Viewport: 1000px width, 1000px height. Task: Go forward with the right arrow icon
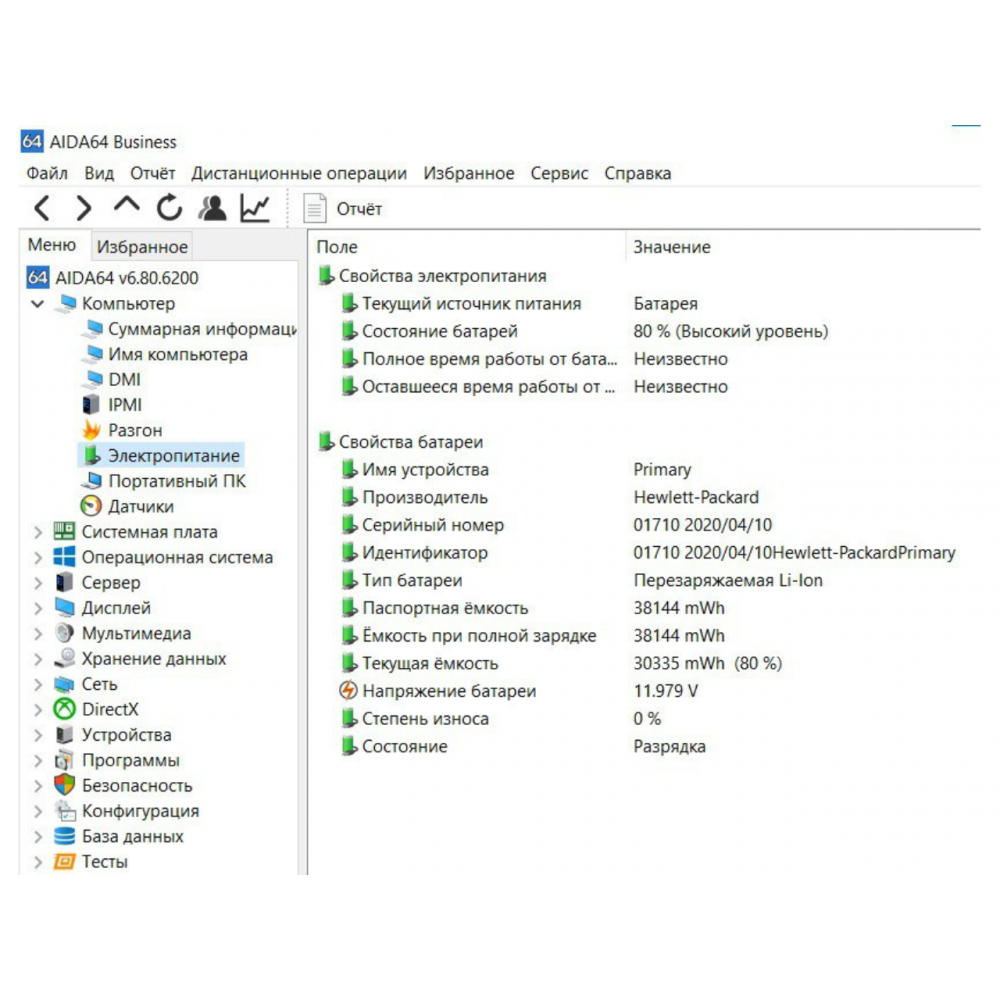pyautogui.click(x=84, y=209)
